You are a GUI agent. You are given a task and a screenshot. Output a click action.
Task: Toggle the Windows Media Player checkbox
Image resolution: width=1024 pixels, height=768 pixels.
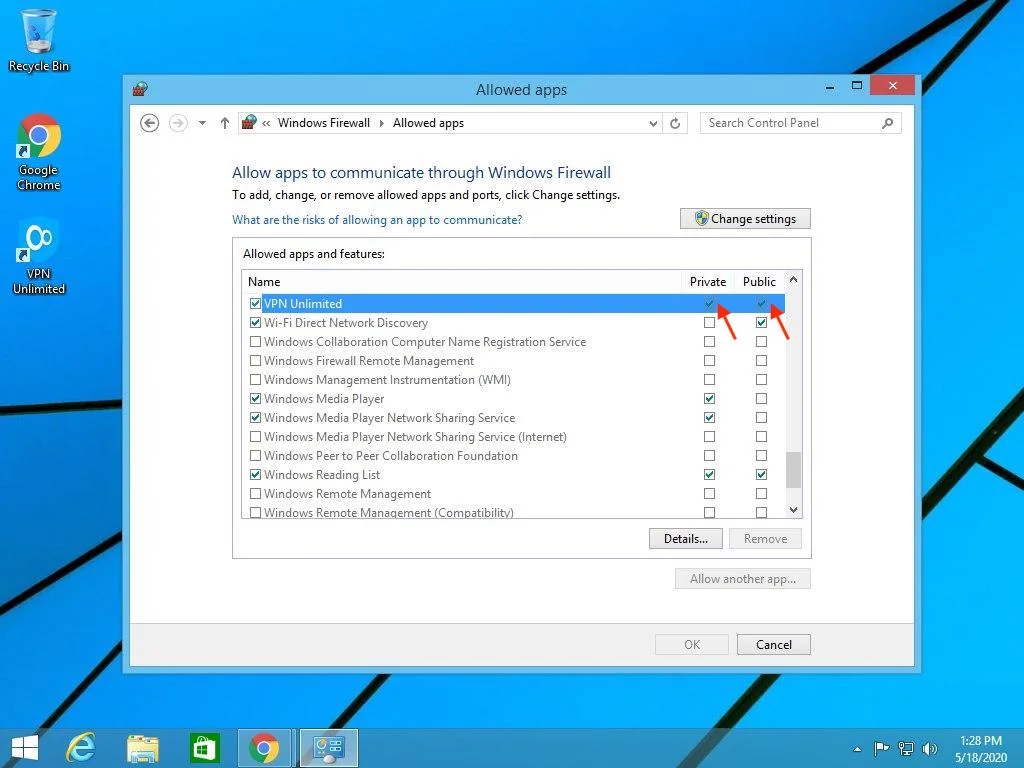(255, 399)
